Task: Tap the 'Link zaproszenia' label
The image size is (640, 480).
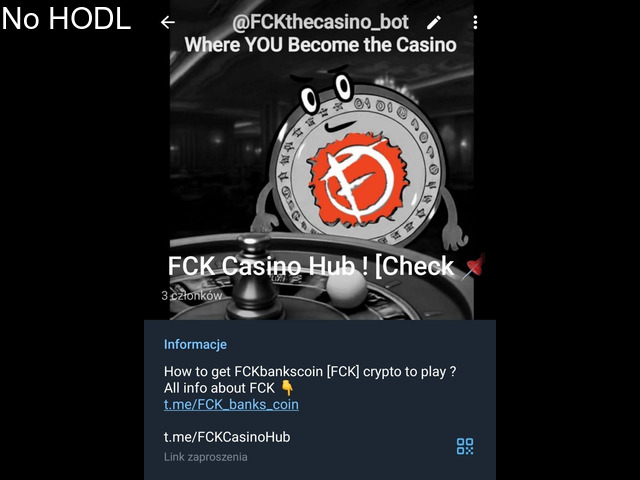Action: tap(205, 457)
